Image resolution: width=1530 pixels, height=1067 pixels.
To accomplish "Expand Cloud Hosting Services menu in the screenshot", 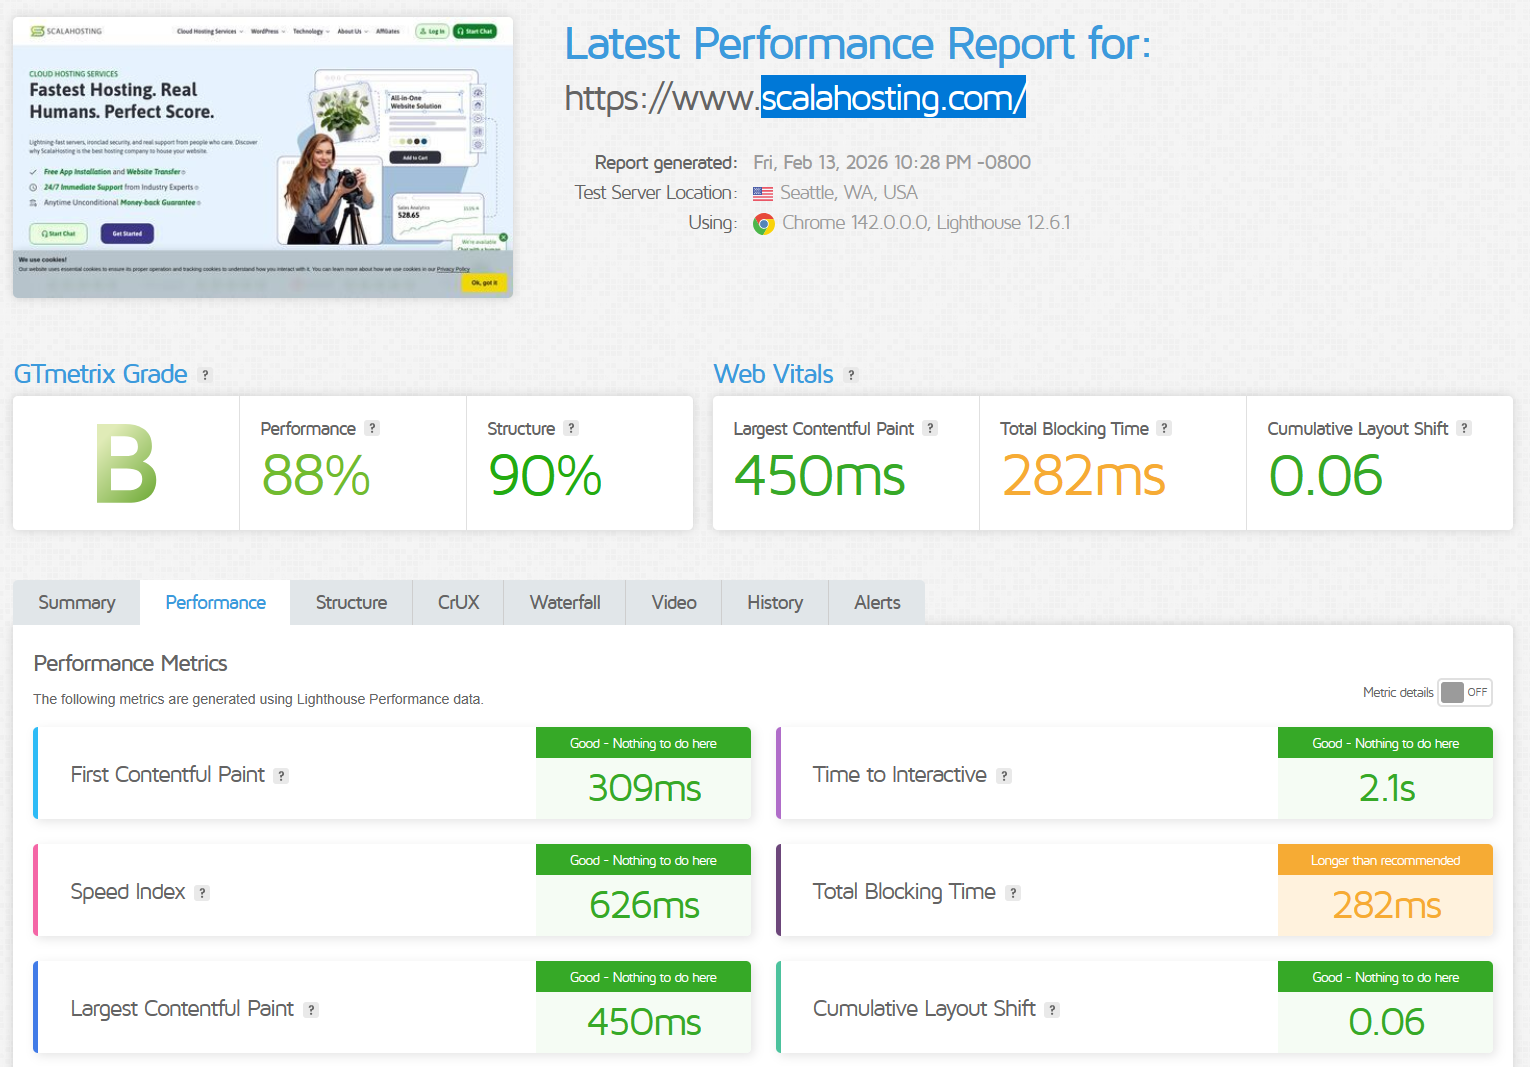I will [208, 31].
